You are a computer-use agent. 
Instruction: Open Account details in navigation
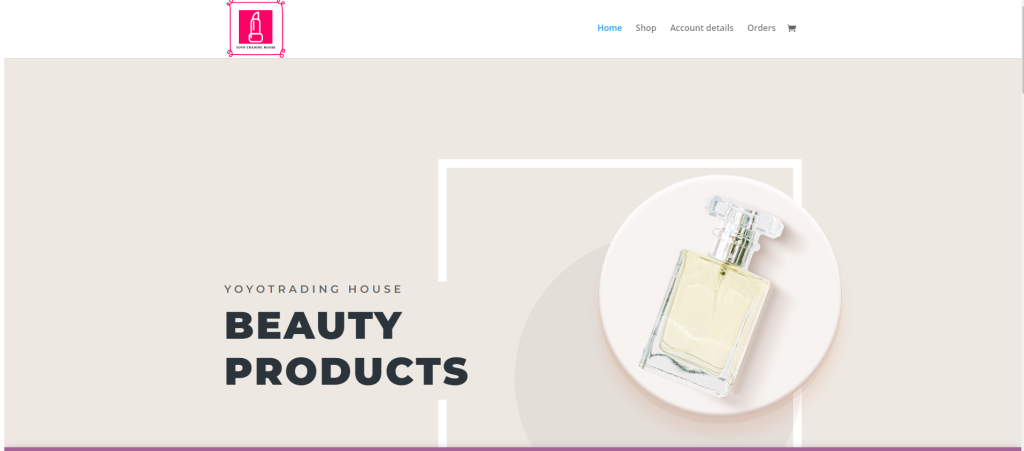click(701, 28)
